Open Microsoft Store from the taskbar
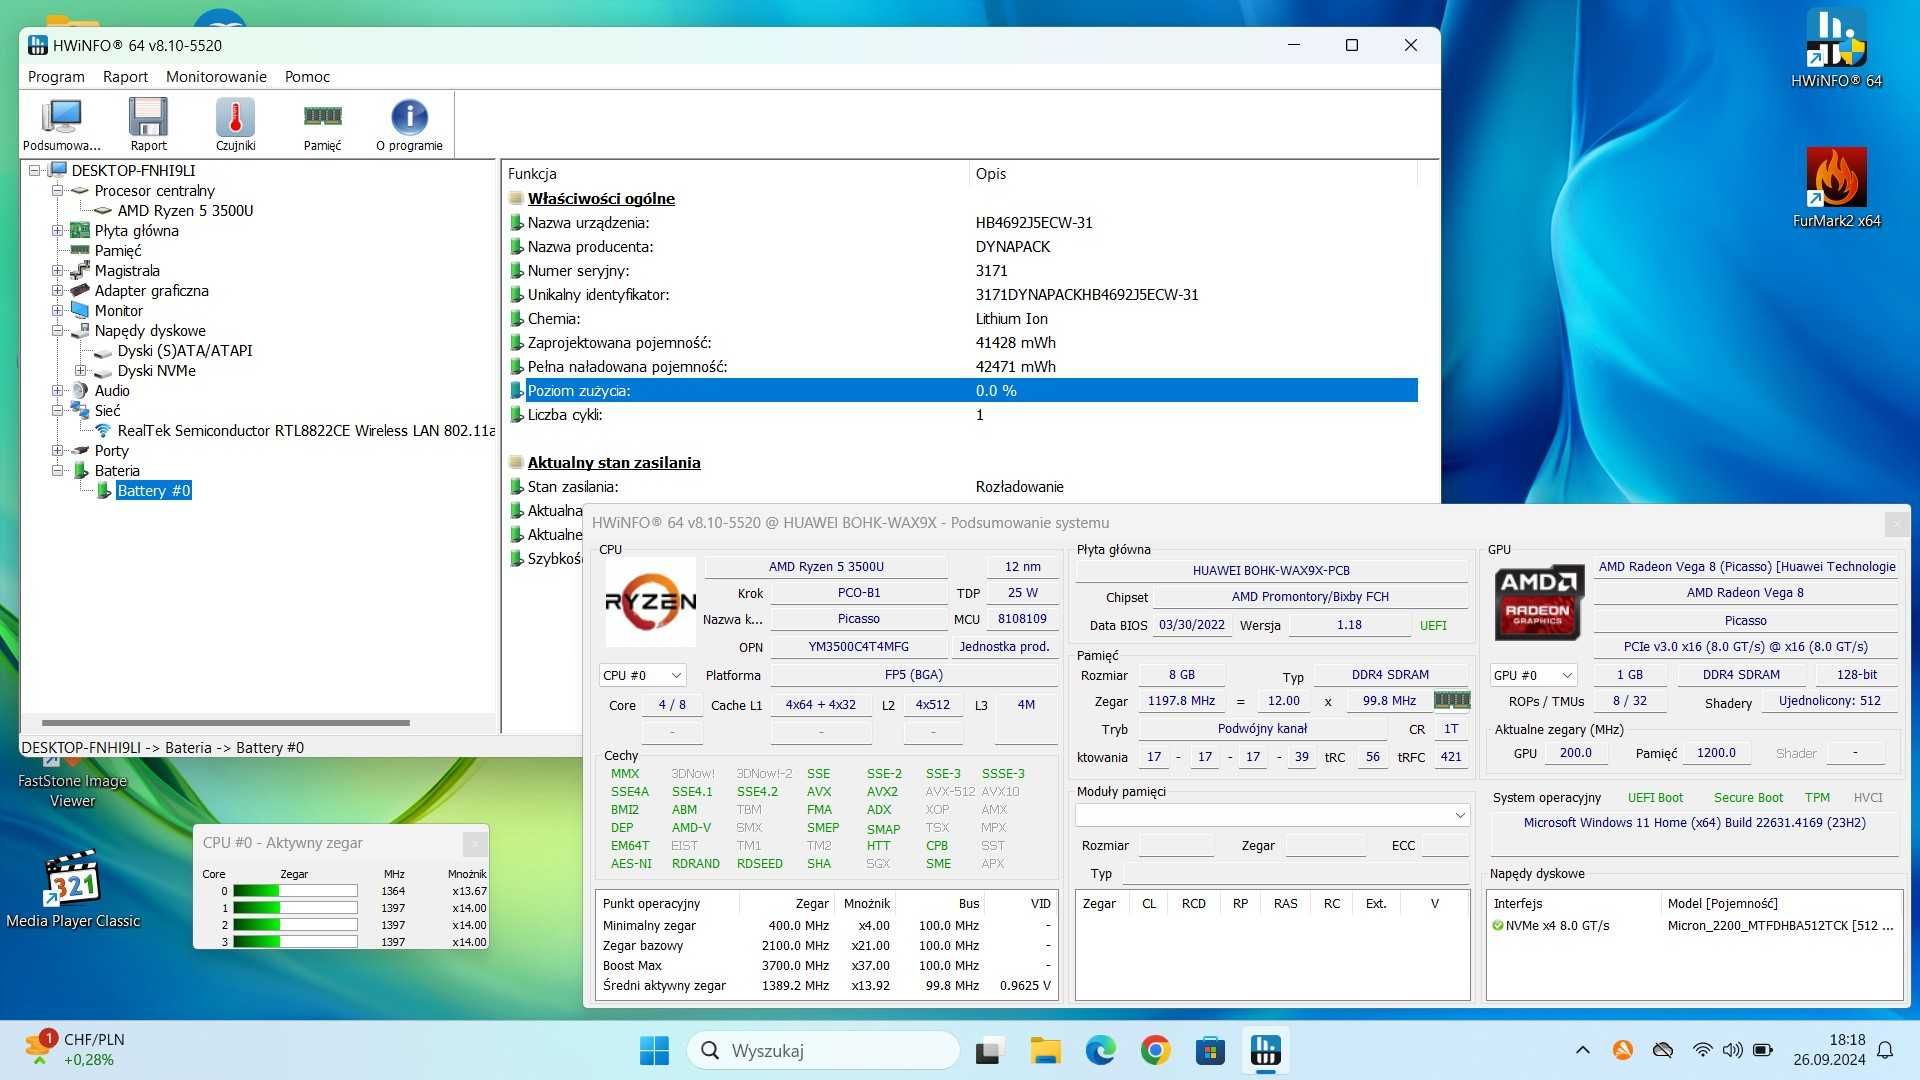The height and width of the screenshot is (1080, 1920). (1210, 1051)
